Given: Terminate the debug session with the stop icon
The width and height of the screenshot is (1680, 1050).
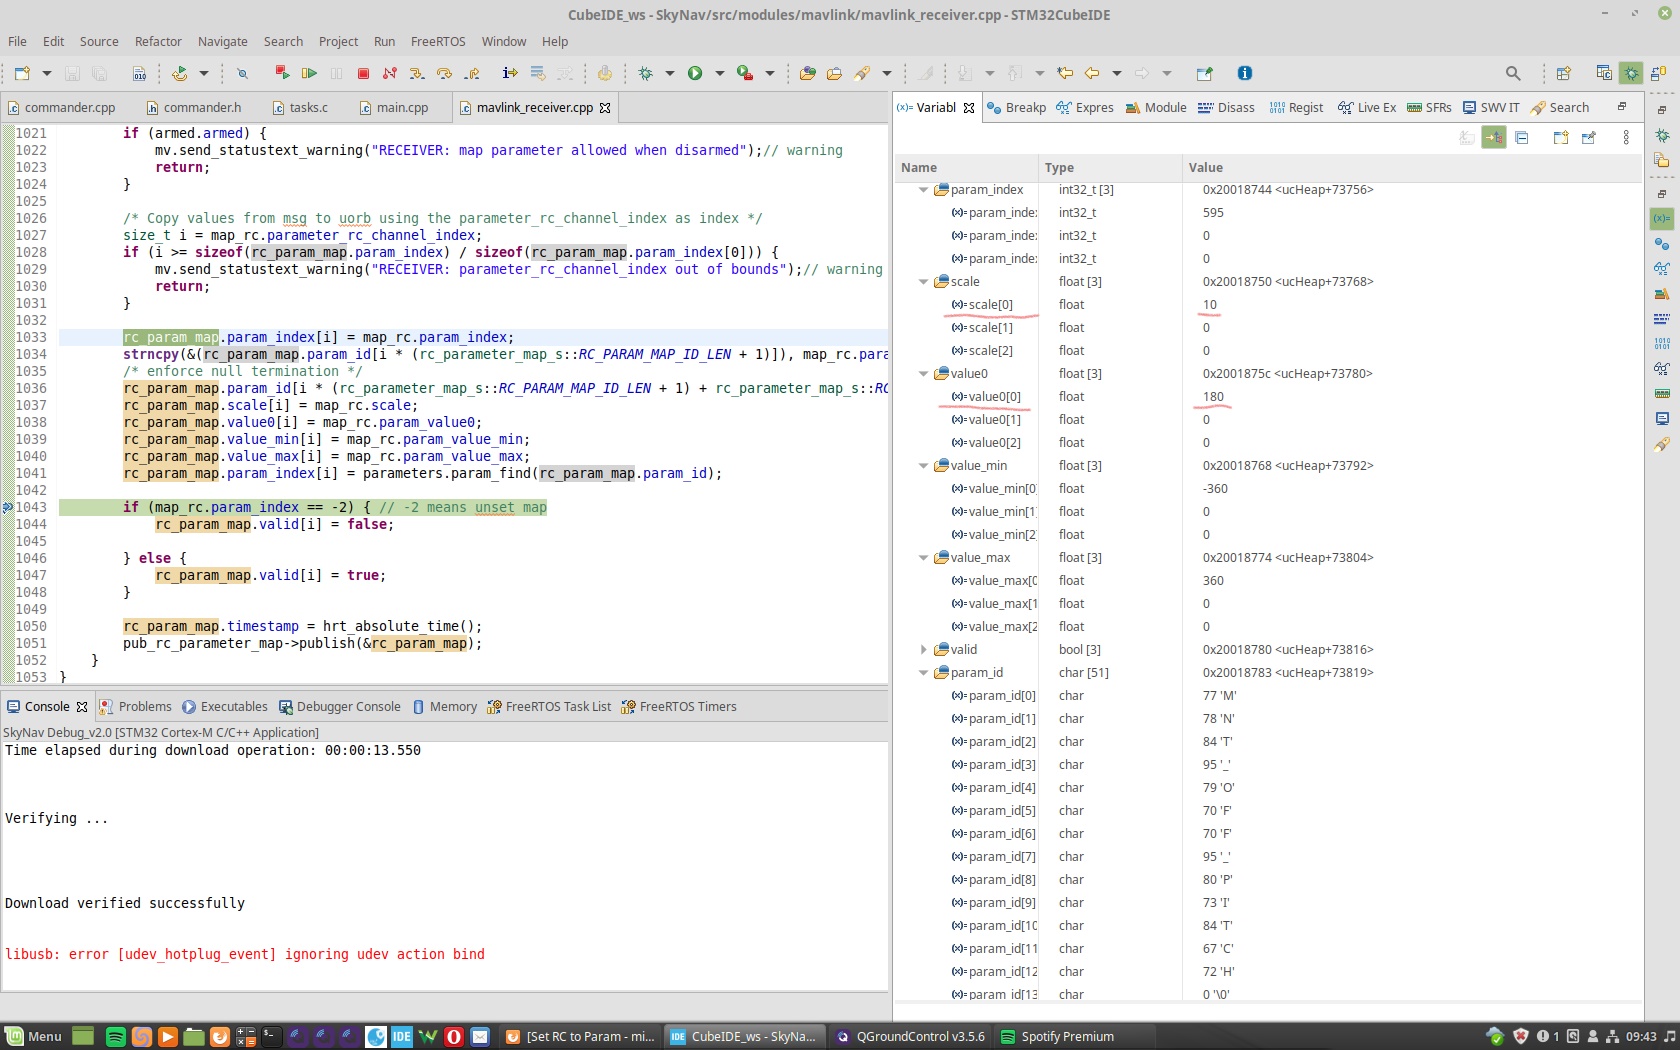Looking at the screenshot, I should click(x=362, y=73).
